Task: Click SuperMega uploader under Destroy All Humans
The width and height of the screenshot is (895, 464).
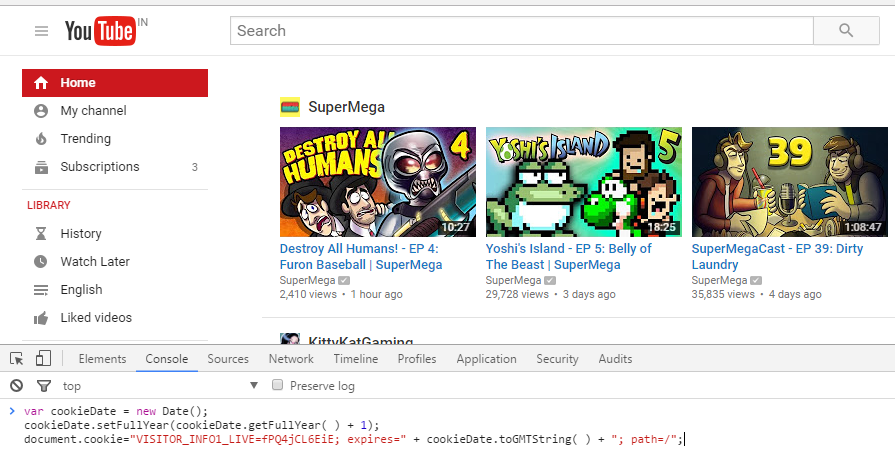Action: click(x=308, y=280)
